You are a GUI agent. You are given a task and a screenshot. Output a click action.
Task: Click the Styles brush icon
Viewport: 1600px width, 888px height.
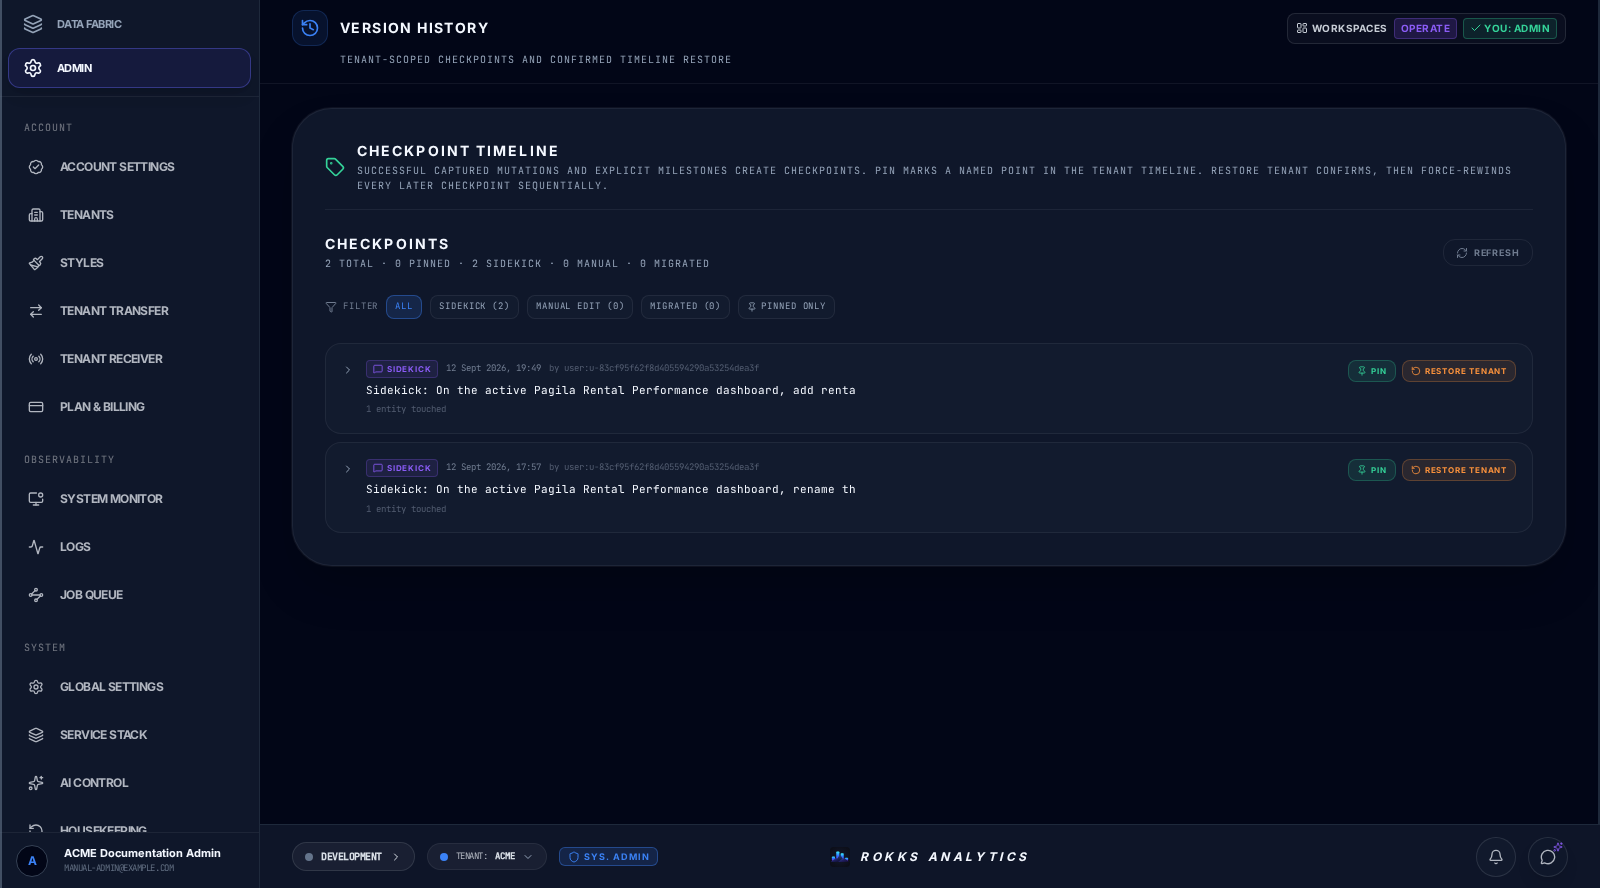[x=36, y=263]
